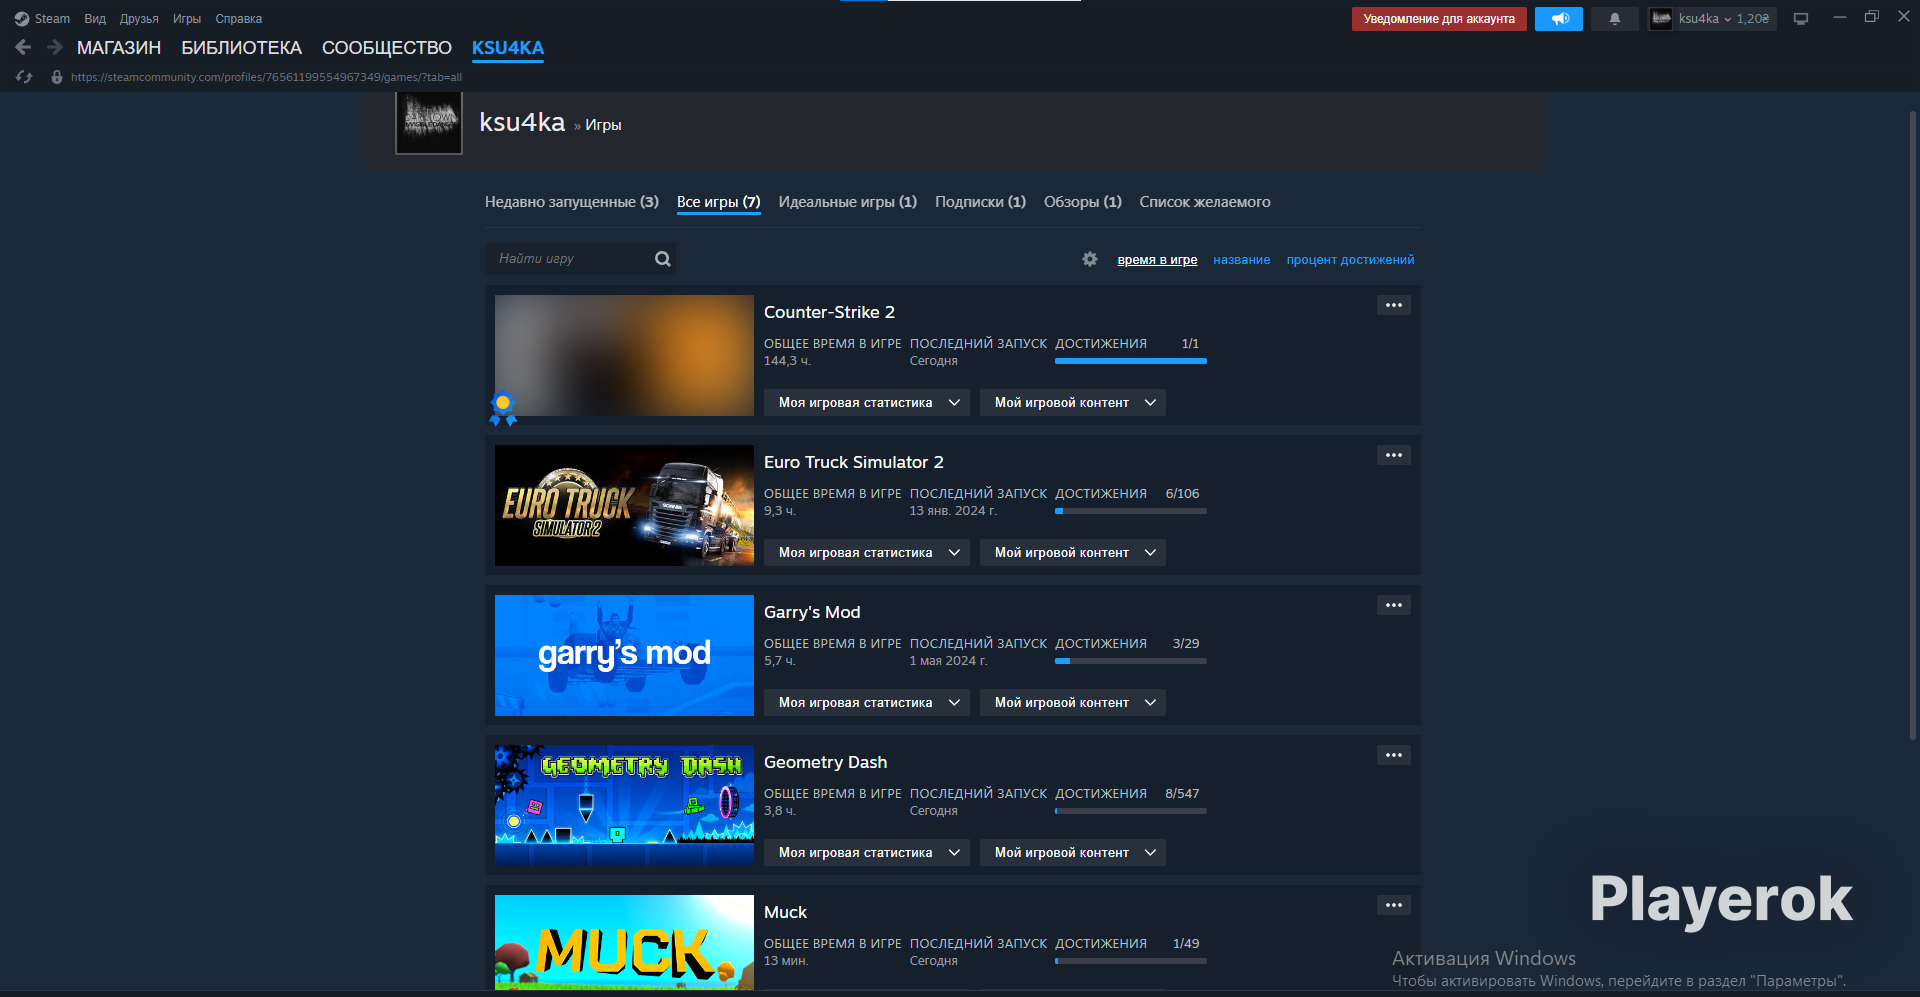The height and width of the screenshot is (997, 1920).
Task: Click the perfect-game ribbon badge on Counter-Strike 2
Action: (503, 408)
